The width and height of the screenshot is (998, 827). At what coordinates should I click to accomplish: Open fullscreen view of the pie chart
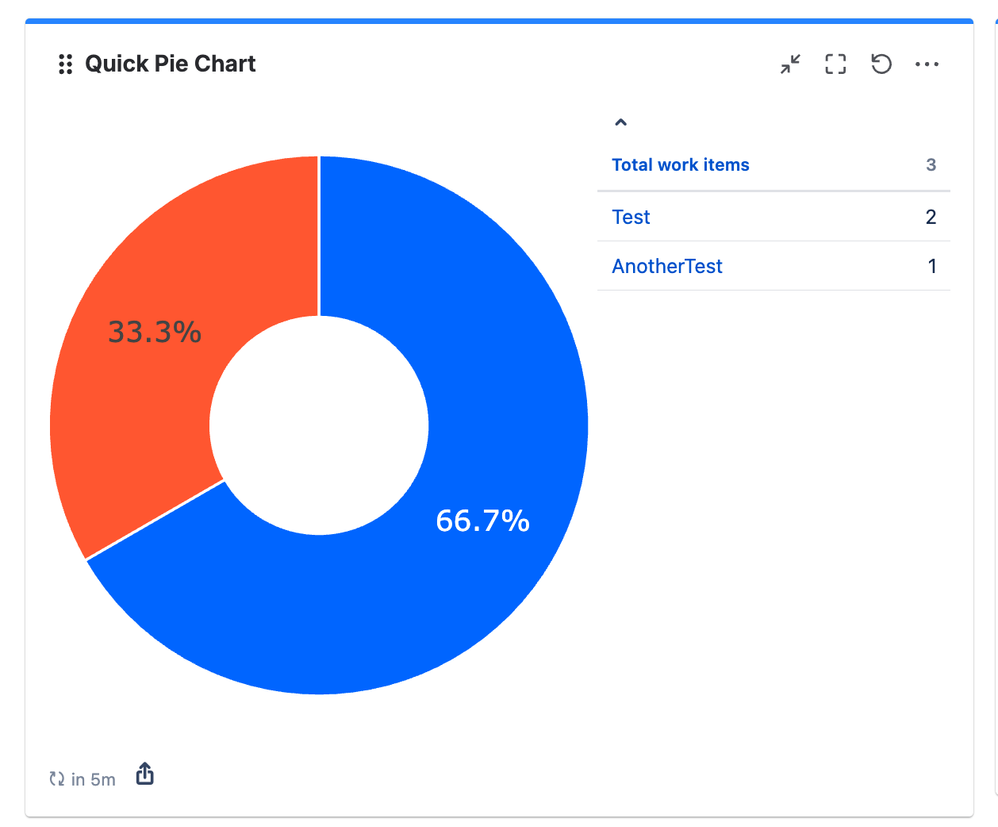(x=835, y=64)
